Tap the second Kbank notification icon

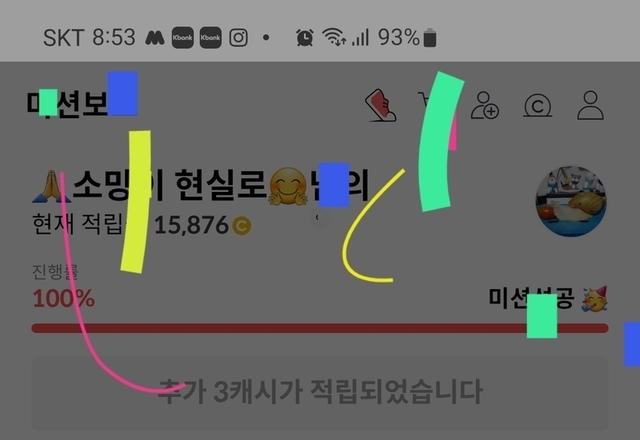(211, 38)
